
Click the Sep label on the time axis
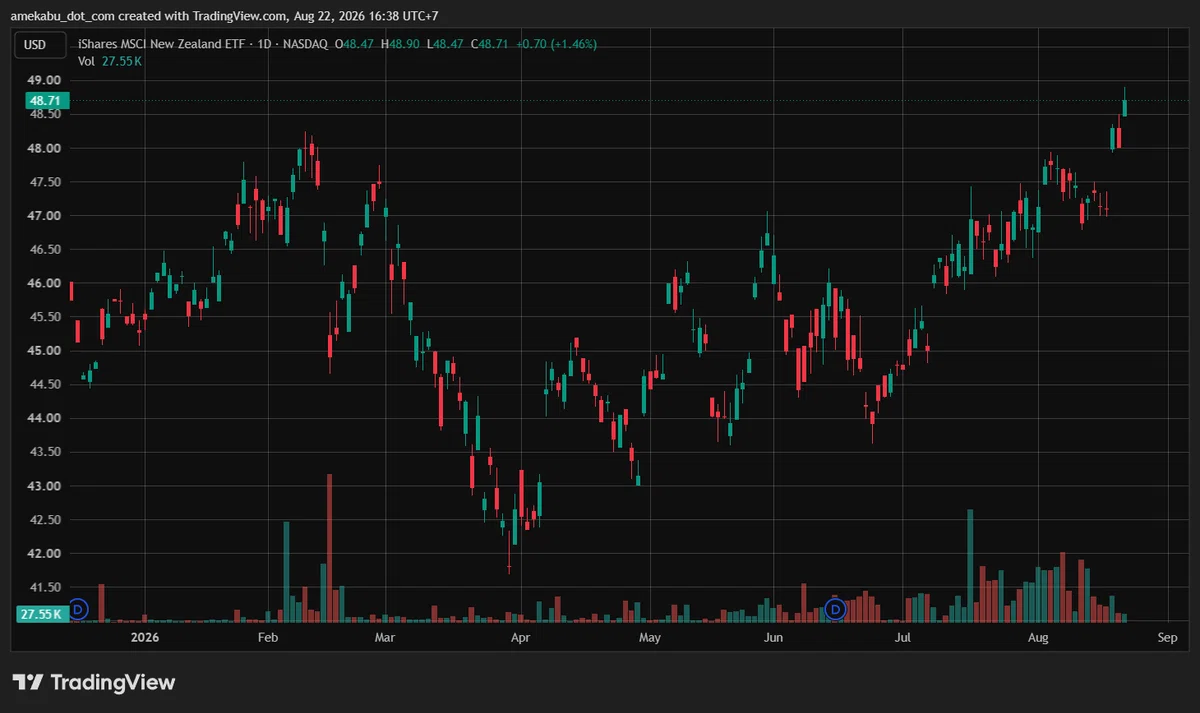(x=1167, y=637)
